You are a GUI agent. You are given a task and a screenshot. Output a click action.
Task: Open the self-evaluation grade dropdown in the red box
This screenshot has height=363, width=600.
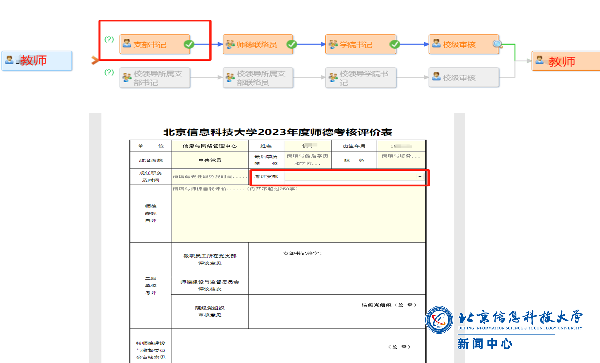[x=354, y=176]
